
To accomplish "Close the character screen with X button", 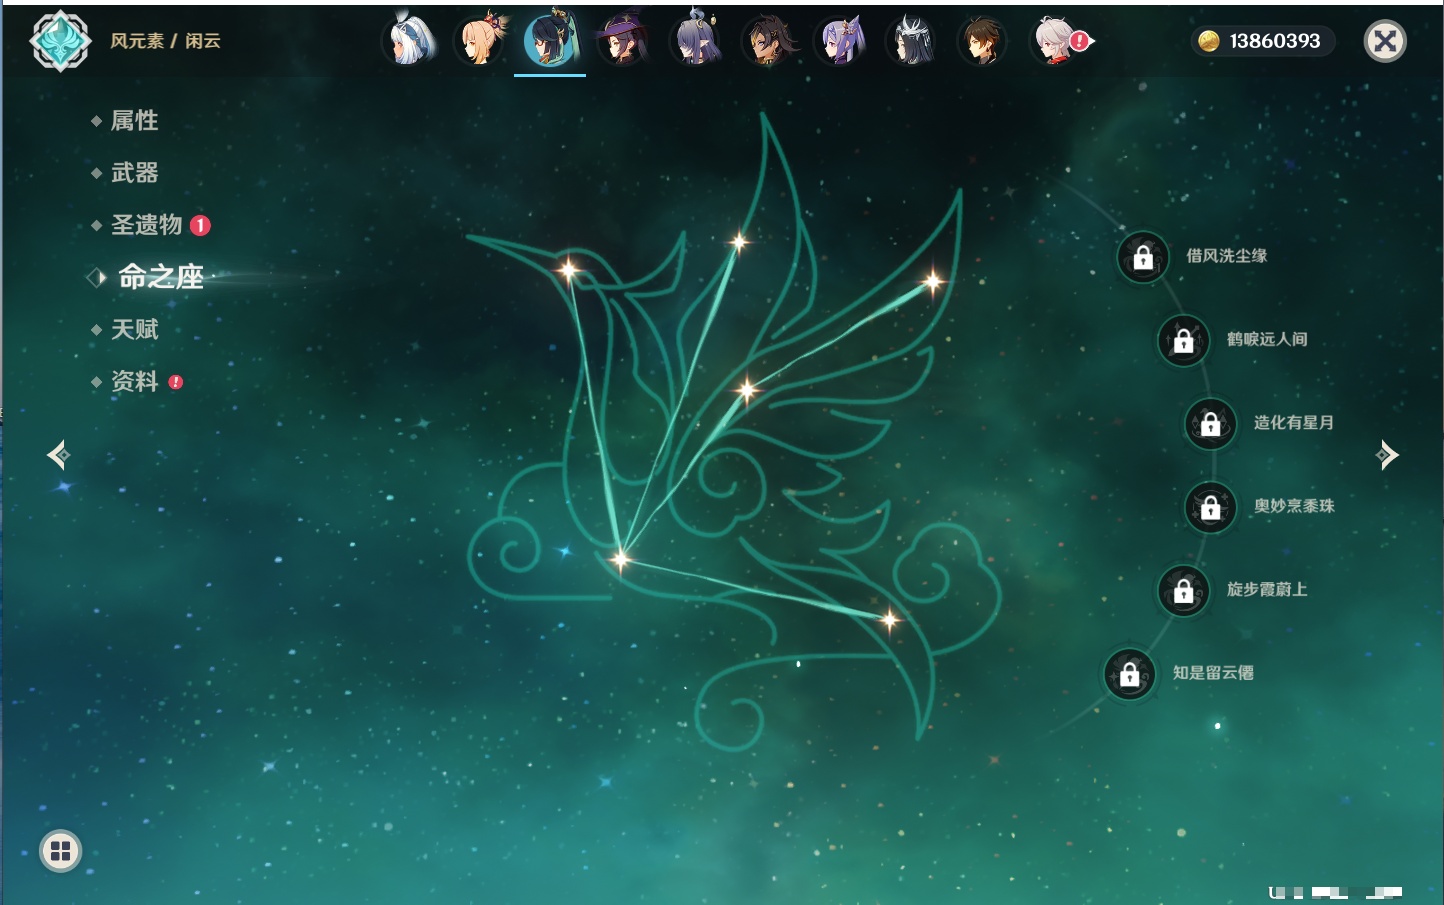I will click(x=1385, y=41).
